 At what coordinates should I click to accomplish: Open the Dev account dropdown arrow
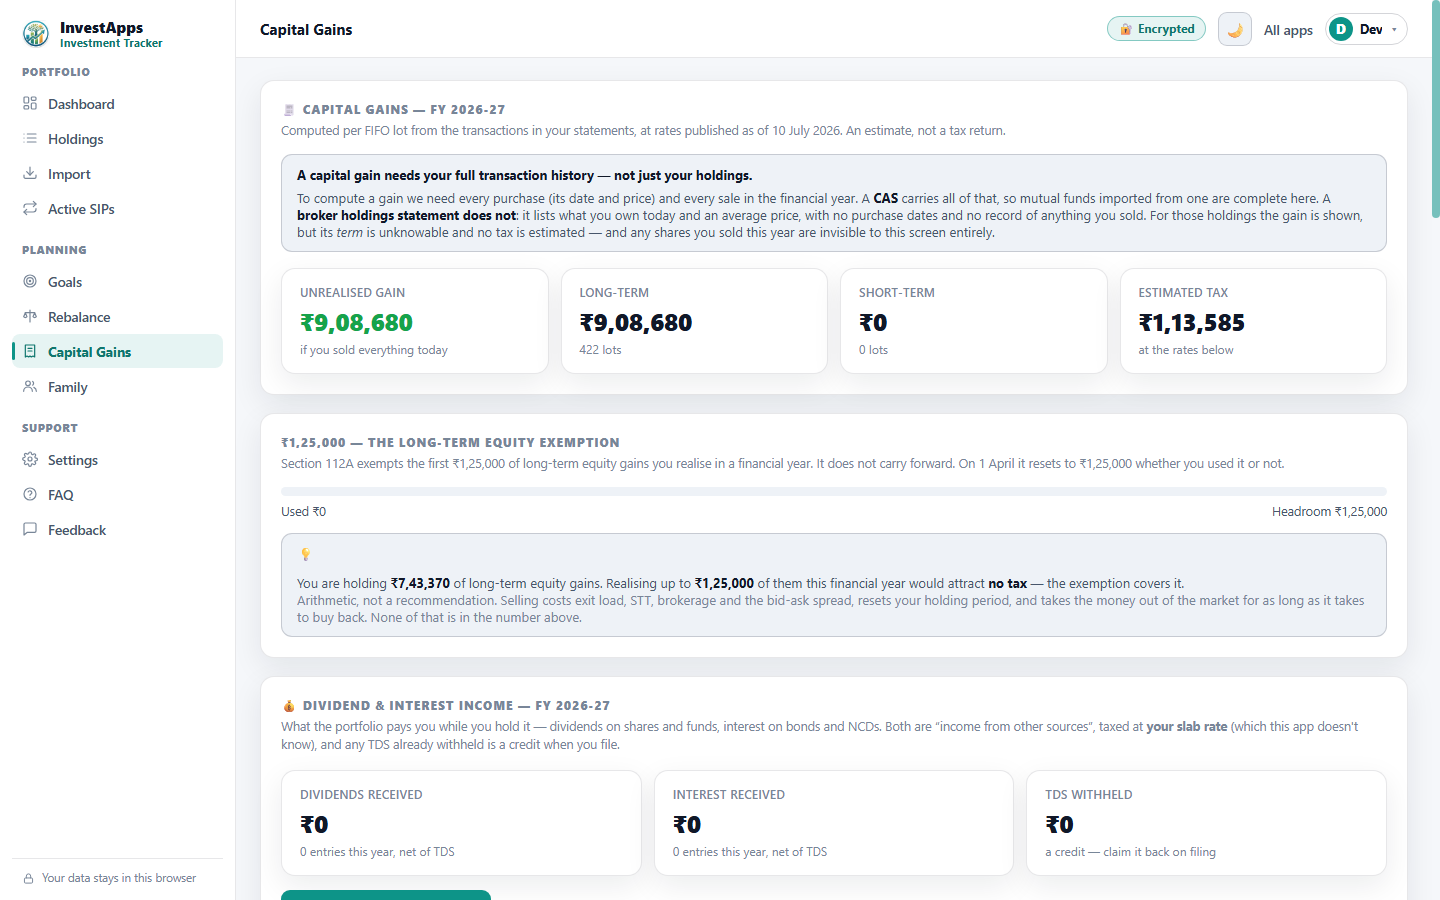1394,30
